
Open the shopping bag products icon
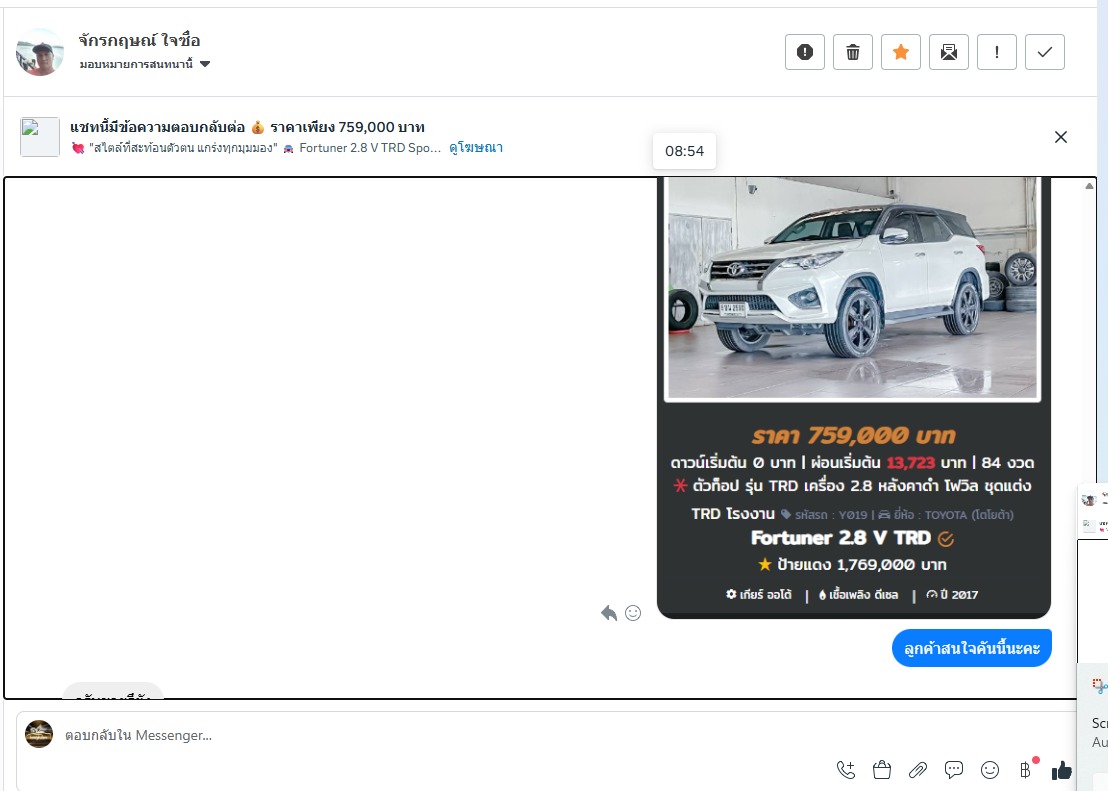click(882, 770)
